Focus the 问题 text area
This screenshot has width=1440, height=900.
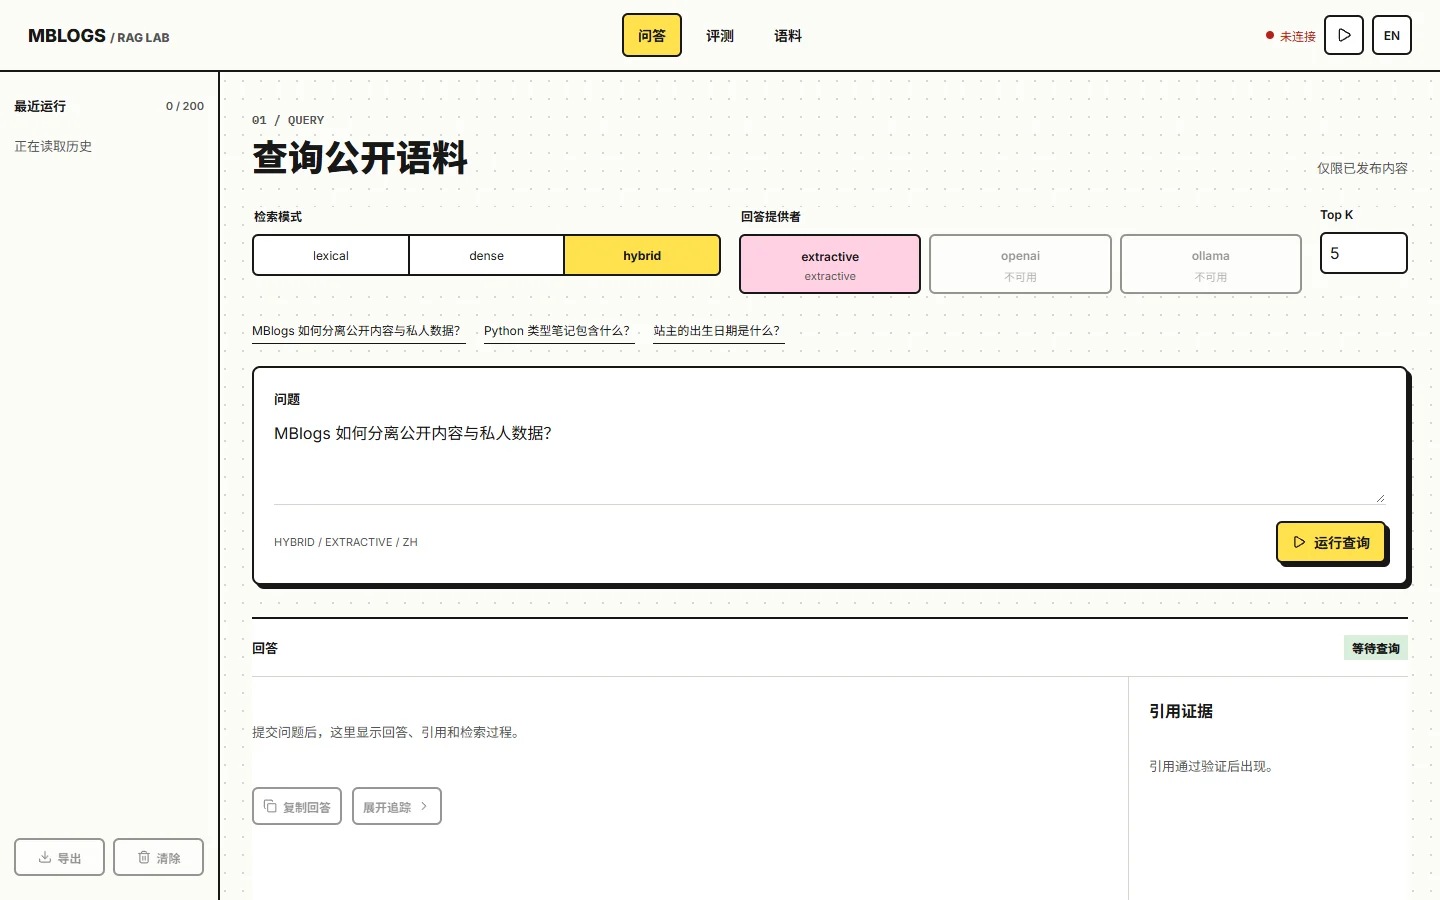(829, 462)
